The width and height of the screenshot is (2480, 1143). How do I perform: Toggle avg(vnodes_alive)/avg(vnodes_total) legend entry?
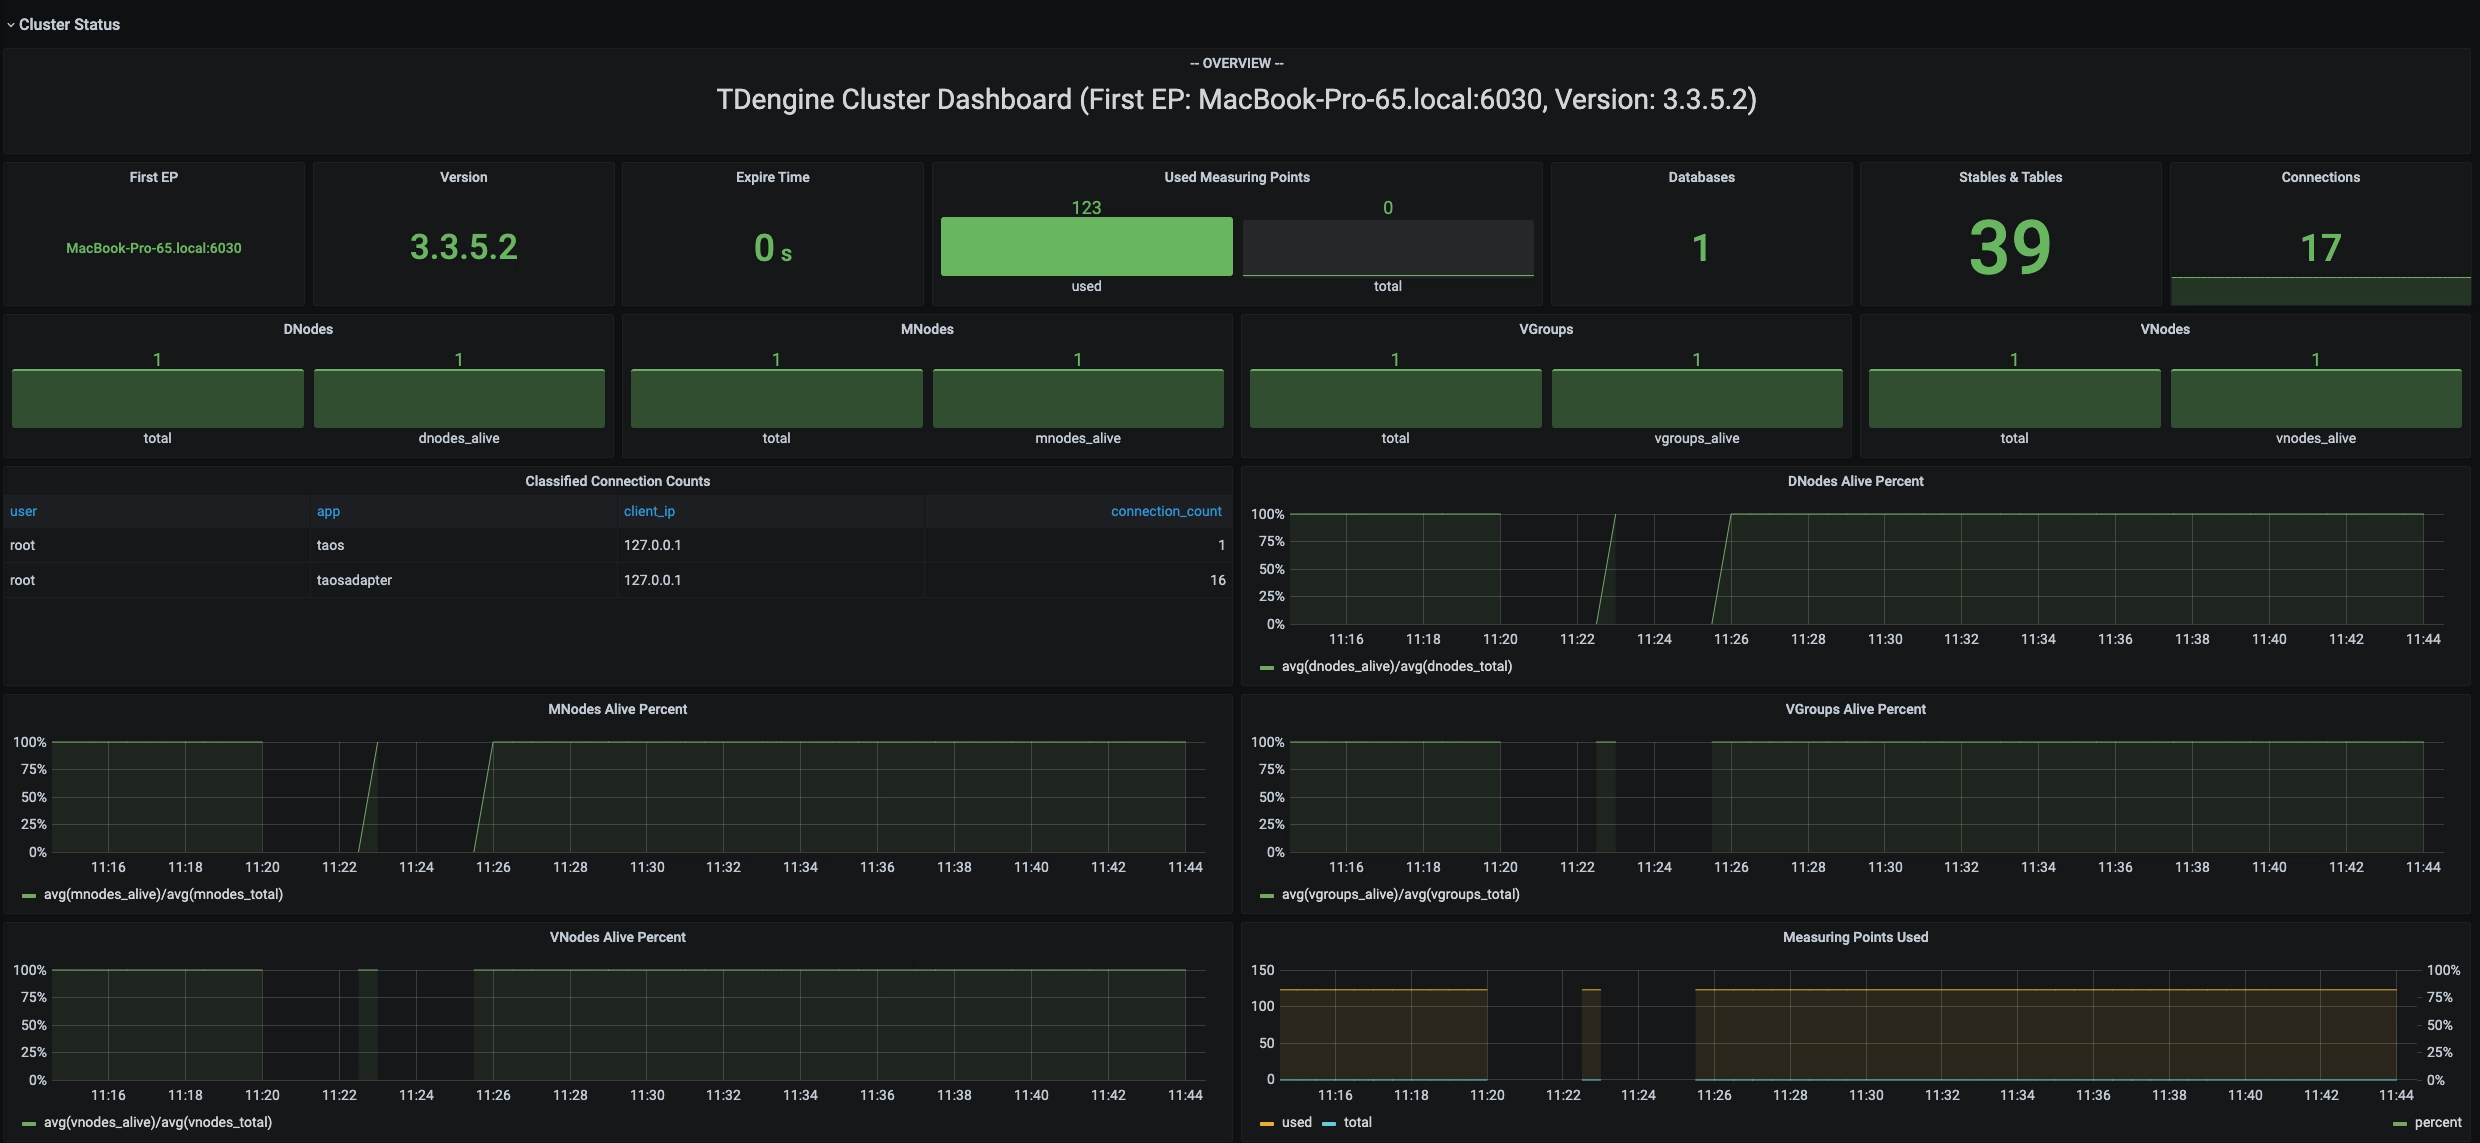click(x=157, y=1122)
